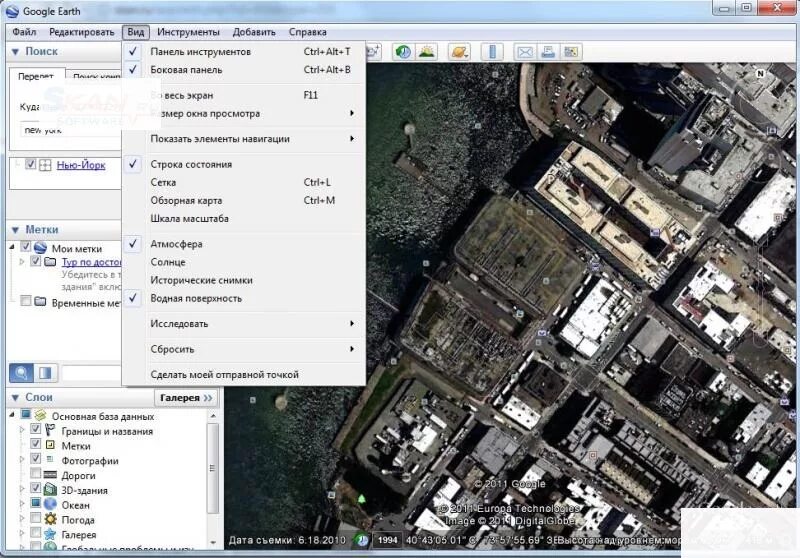Image resolution: width=800 pixels, height=558 pixels.
Task: Open the planet switcher toolbar icon
Action: 459,52
